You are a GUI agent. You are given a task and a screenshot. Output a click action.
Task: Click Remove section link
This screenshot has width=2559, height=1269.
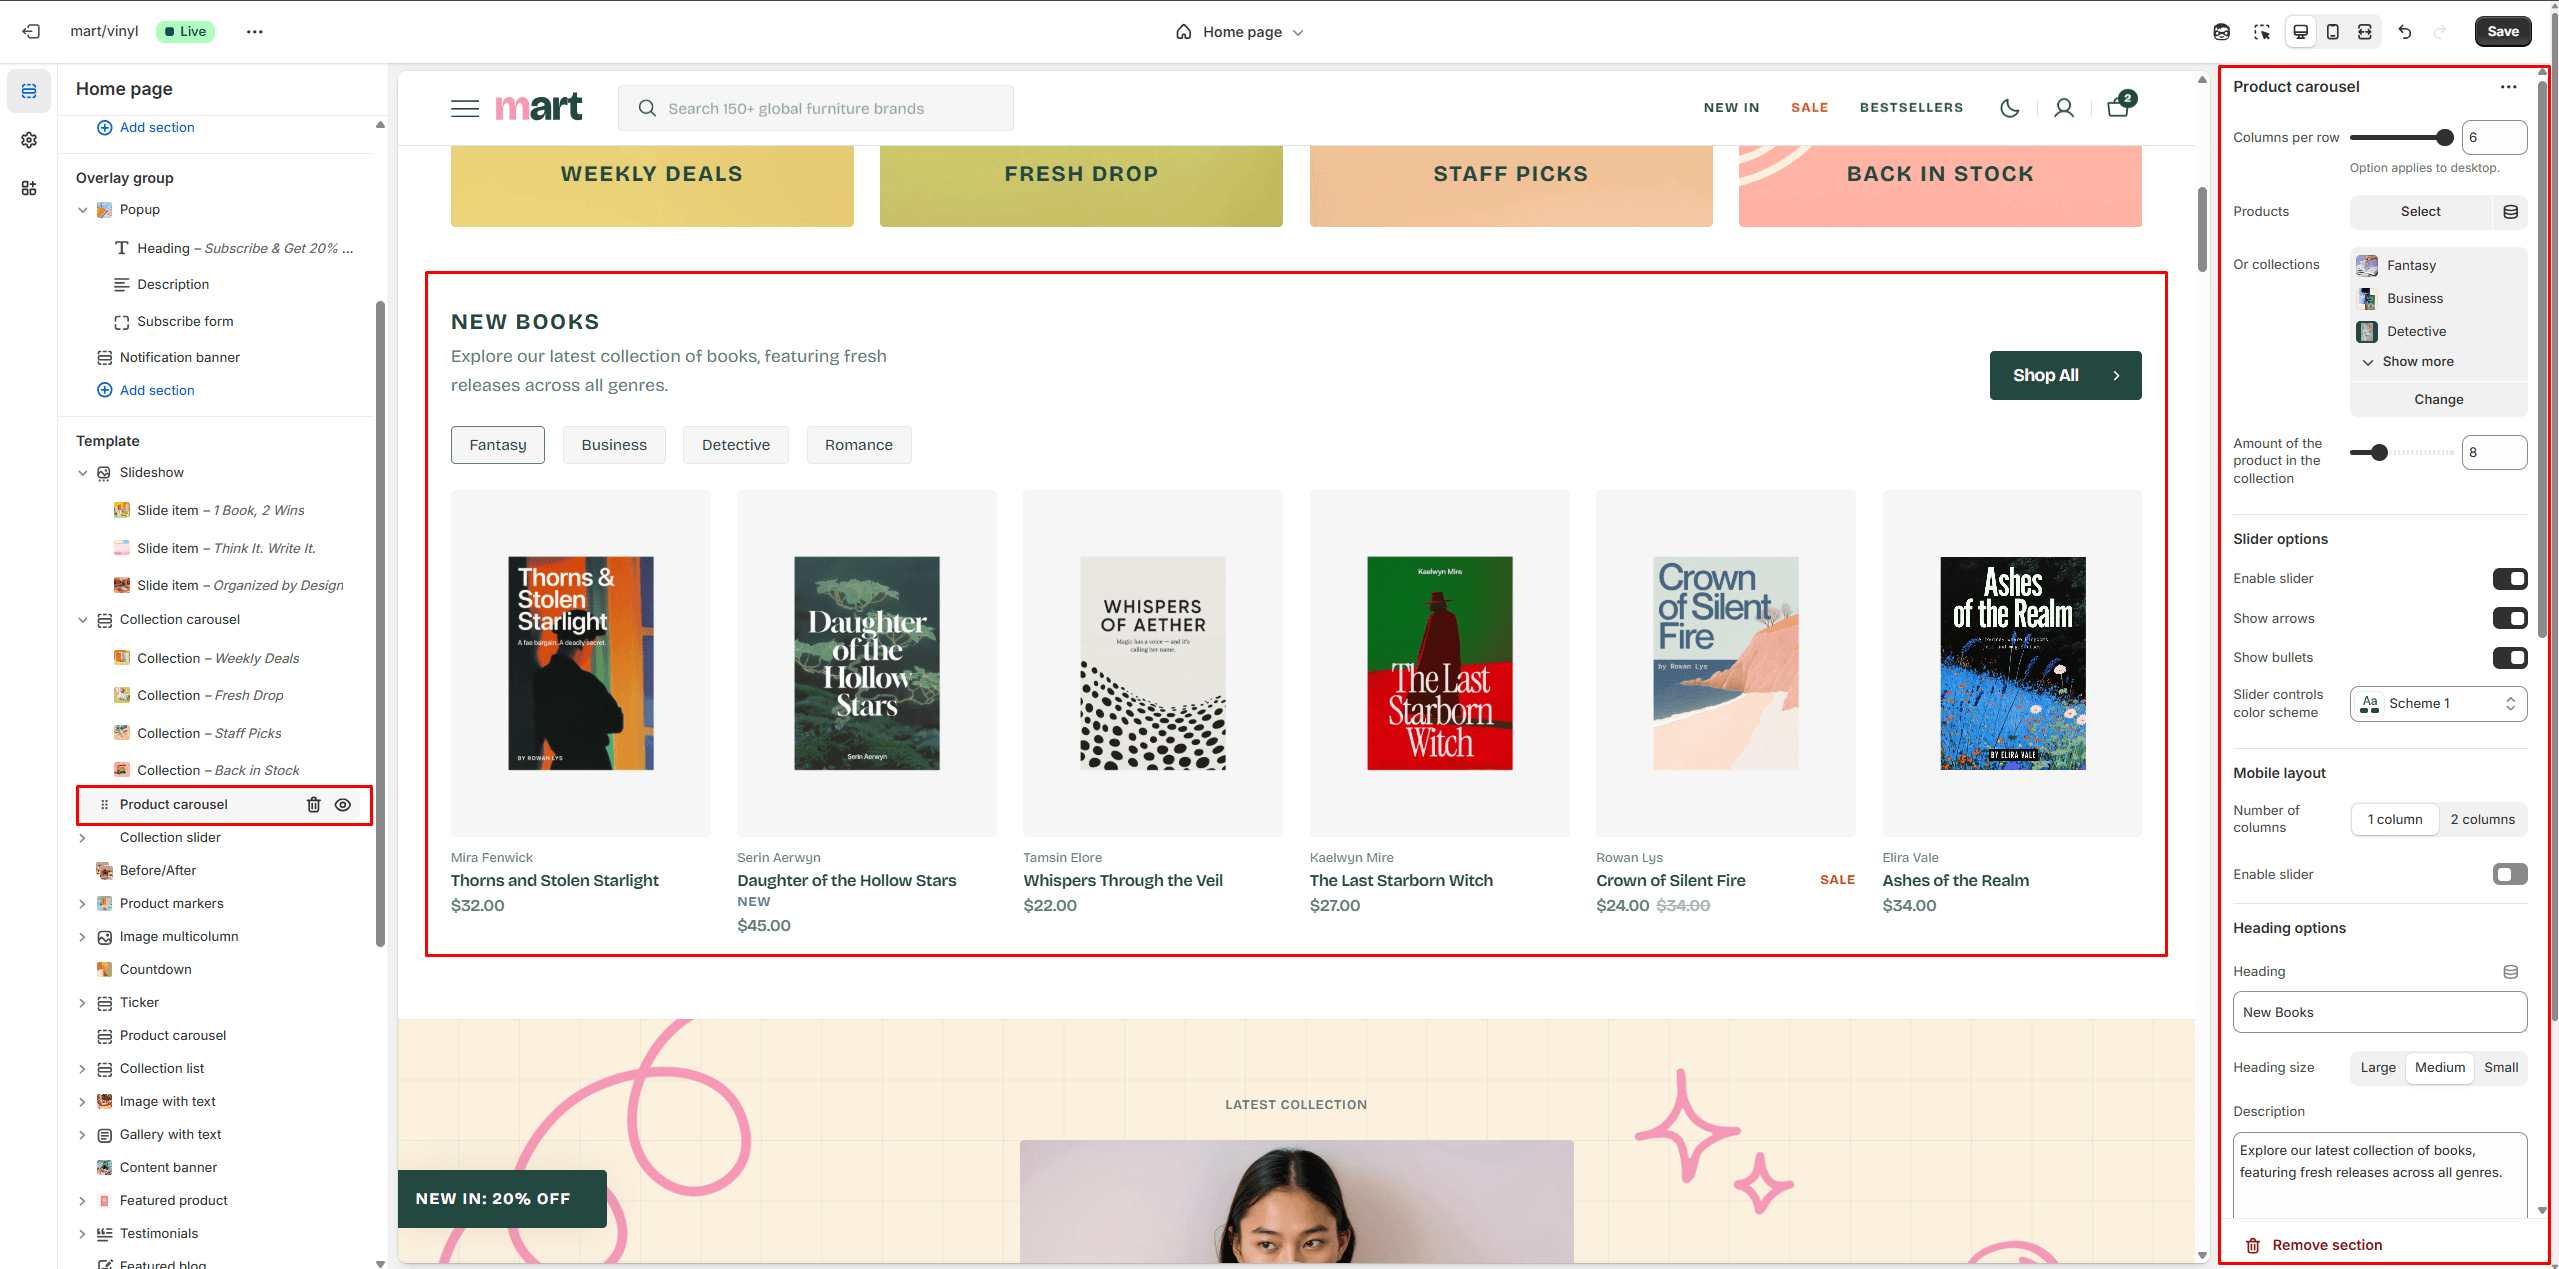tap(2326, 1245)
